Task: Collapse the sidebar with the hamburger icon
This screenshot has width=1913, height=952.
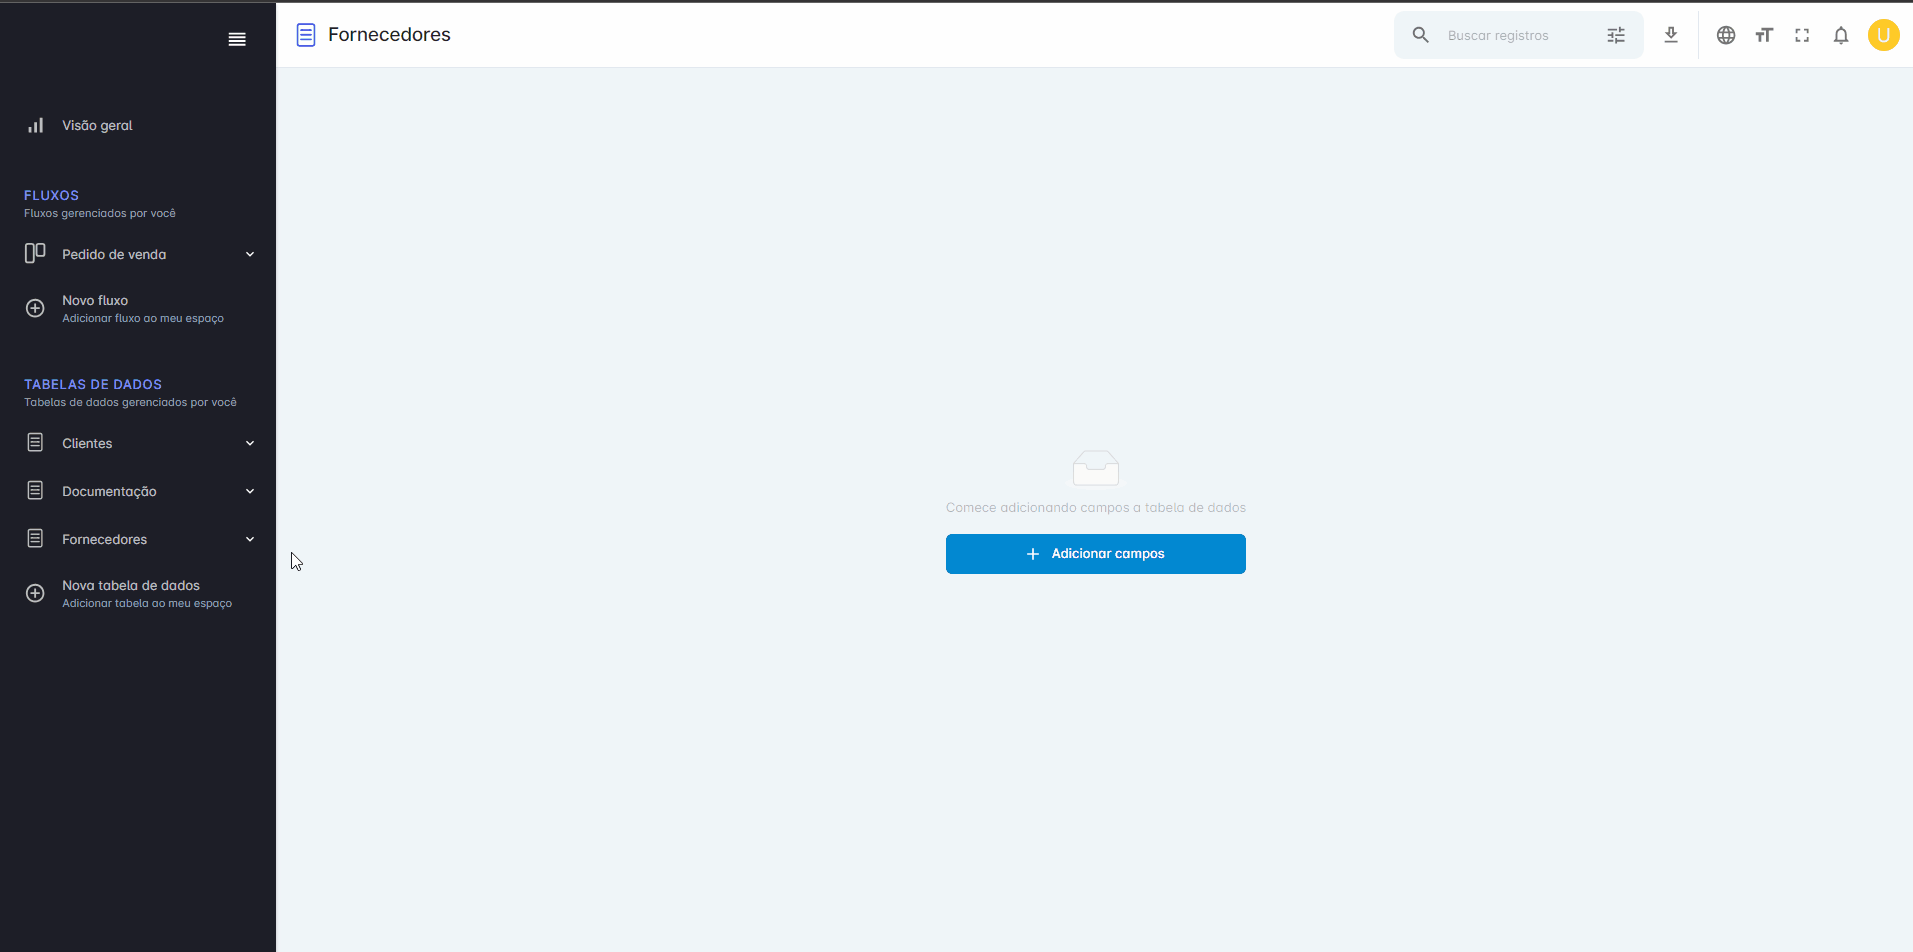Action: pos(237,39)
